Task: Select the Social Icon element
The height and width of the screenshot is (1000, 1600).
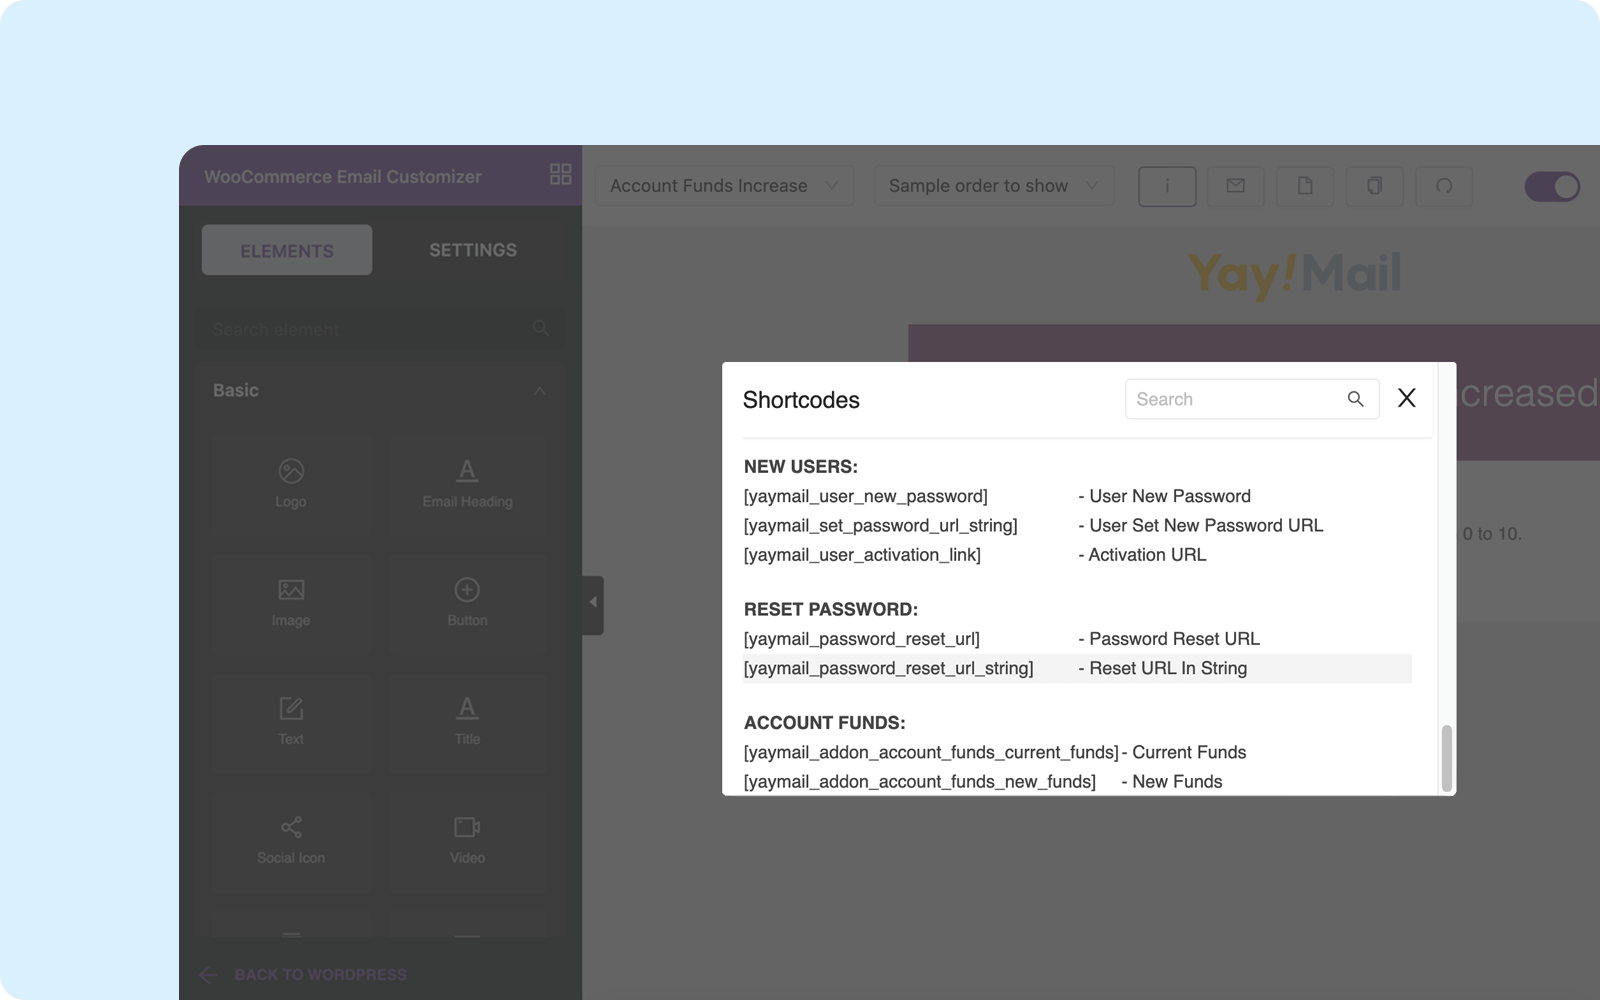Action: (x=291, y=840)
